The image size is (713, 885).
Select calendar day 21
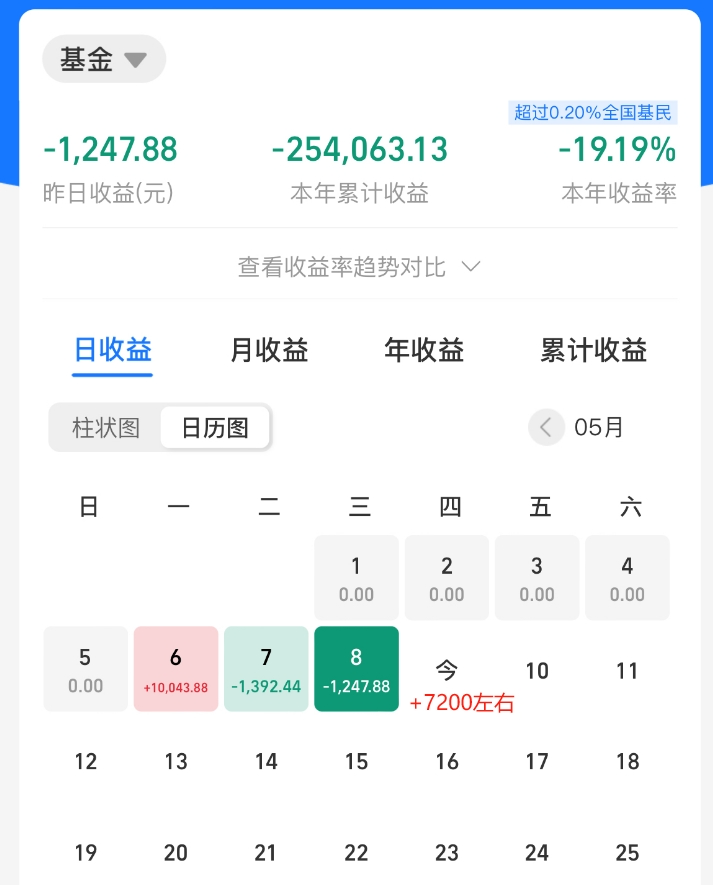[266, 852]
